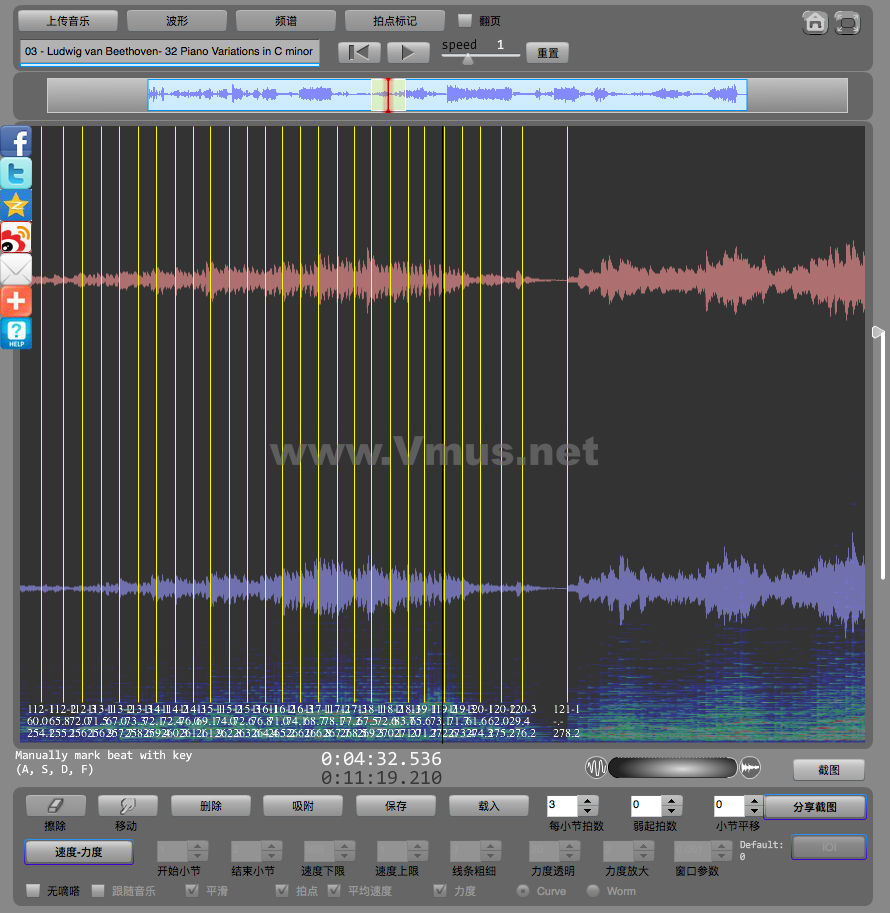Screen dimensions: 890x913
Task: Click the current time 0:04:32.536
Action: [x=382, y=759]
